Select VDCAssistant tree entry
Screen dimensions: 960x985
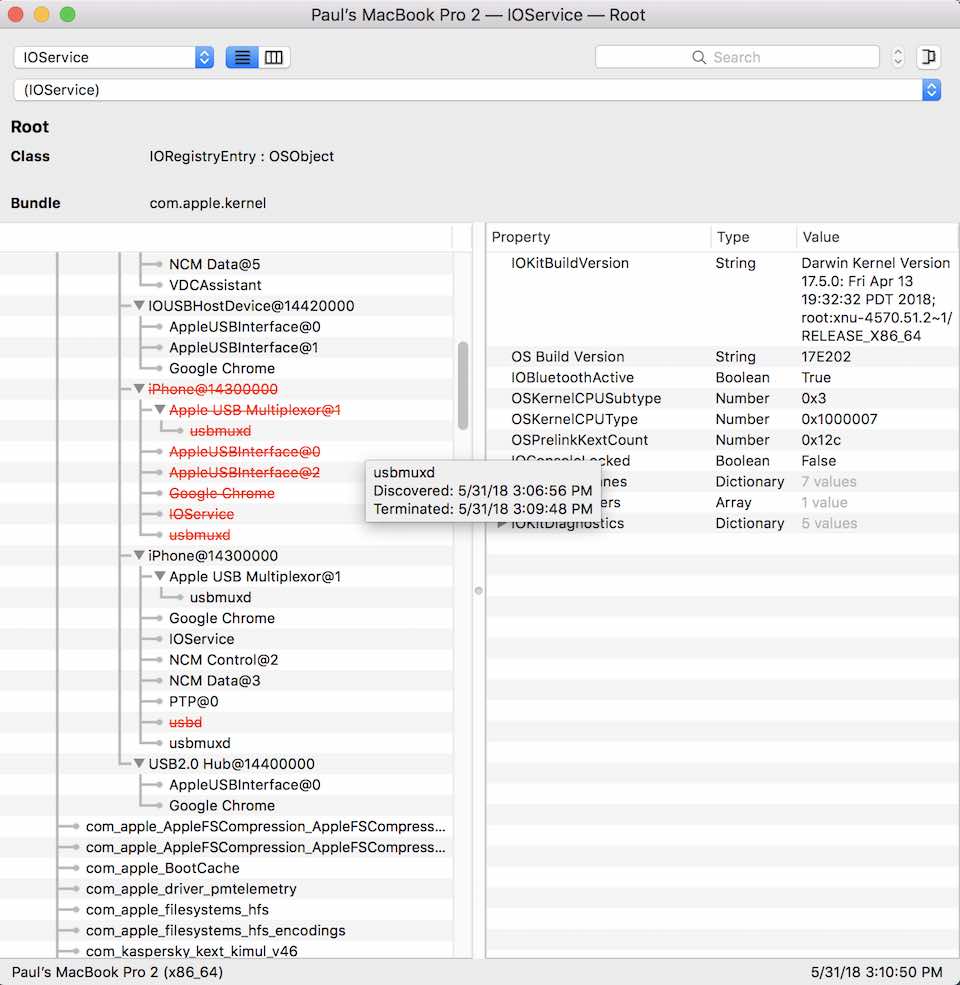[215, 285]
